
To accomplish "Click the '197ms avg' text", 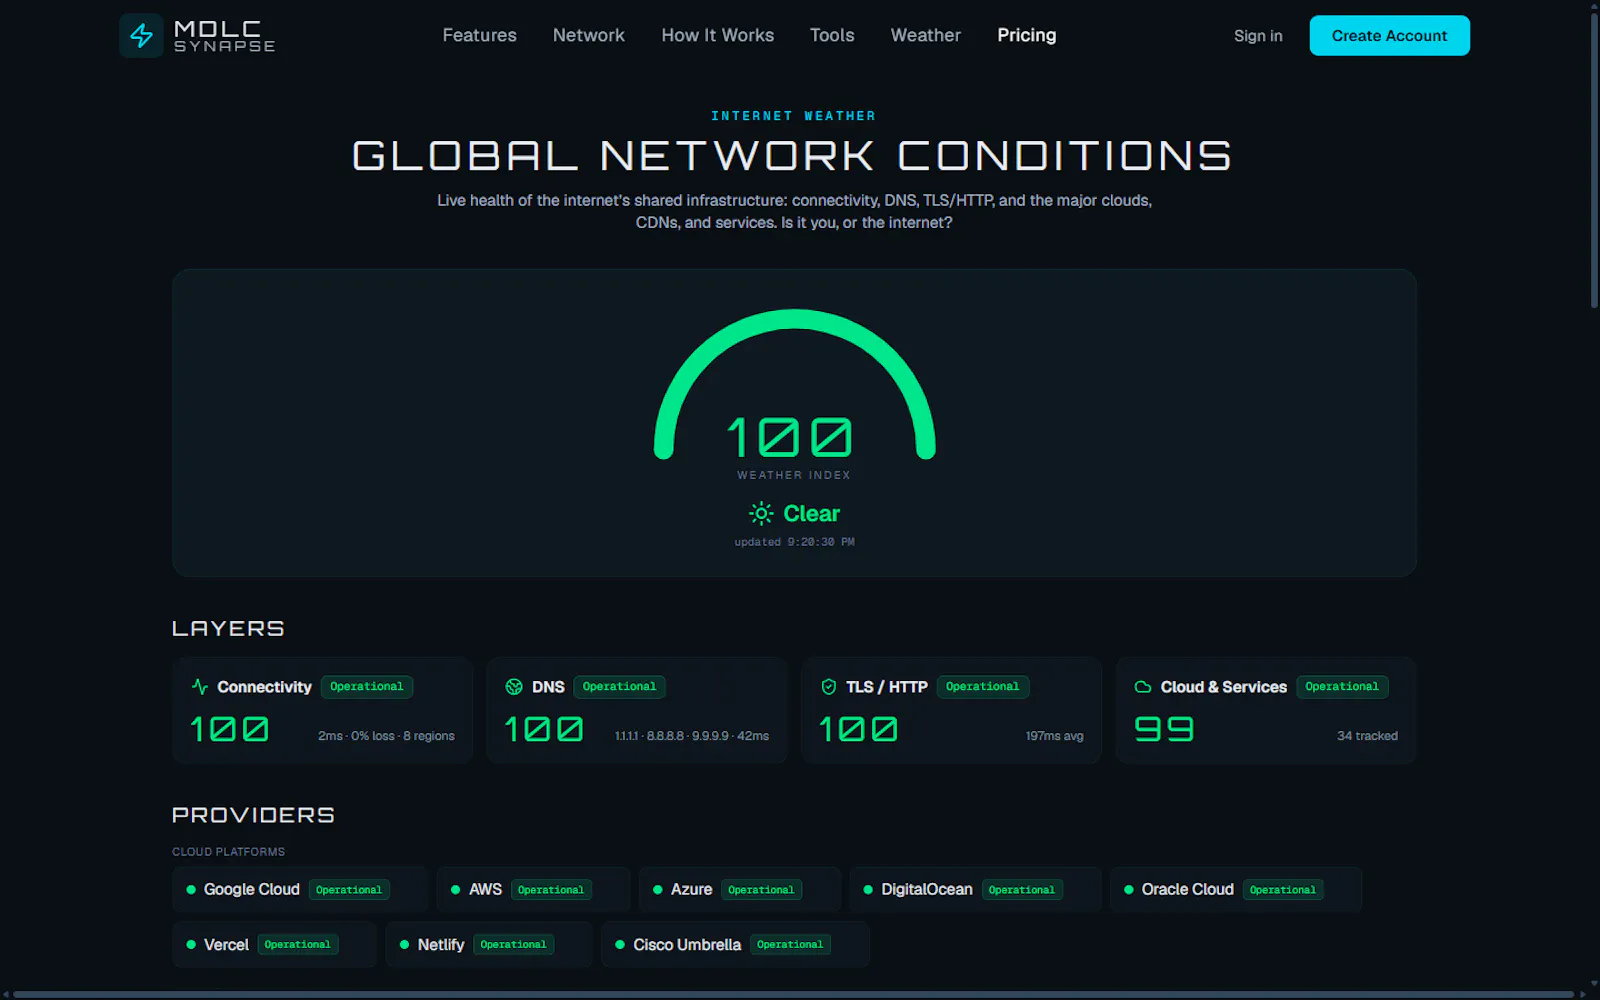I will [x=1054, y=736].
